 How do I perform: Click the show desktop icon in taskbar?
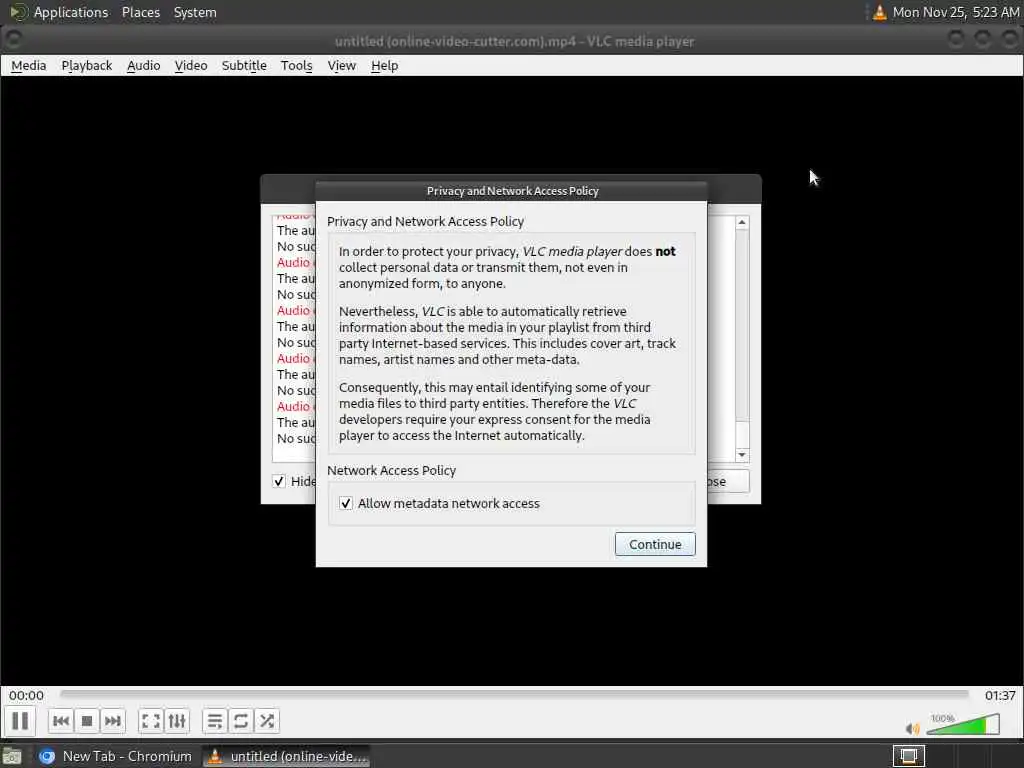tap(12, 757)
